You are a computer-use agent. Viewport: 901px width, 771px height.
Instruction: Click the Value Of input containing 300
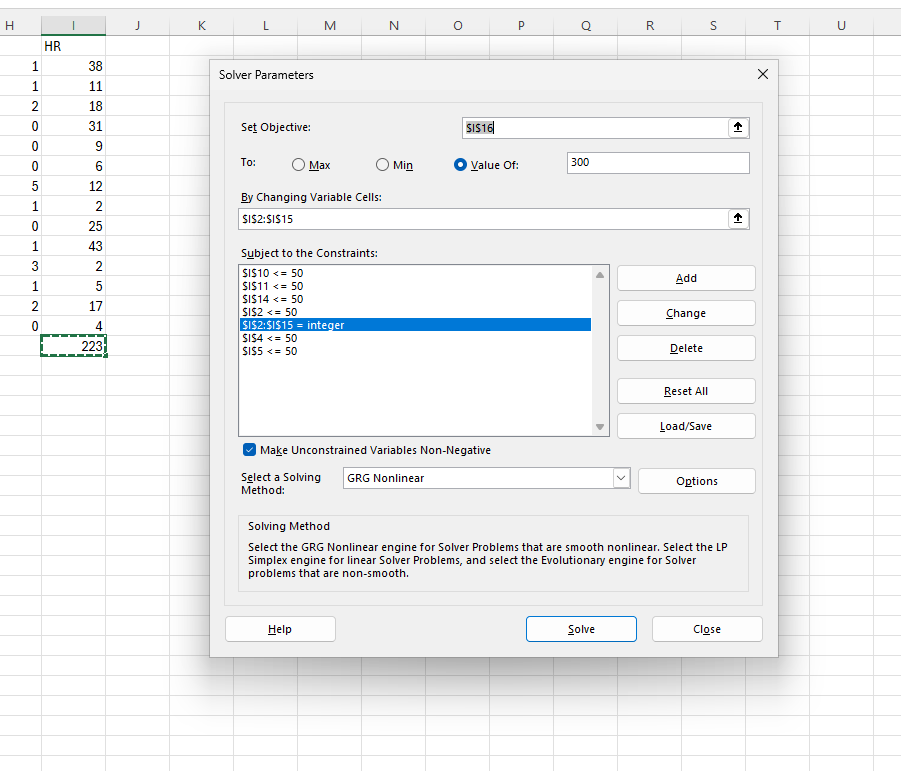[x=658, y=163]
